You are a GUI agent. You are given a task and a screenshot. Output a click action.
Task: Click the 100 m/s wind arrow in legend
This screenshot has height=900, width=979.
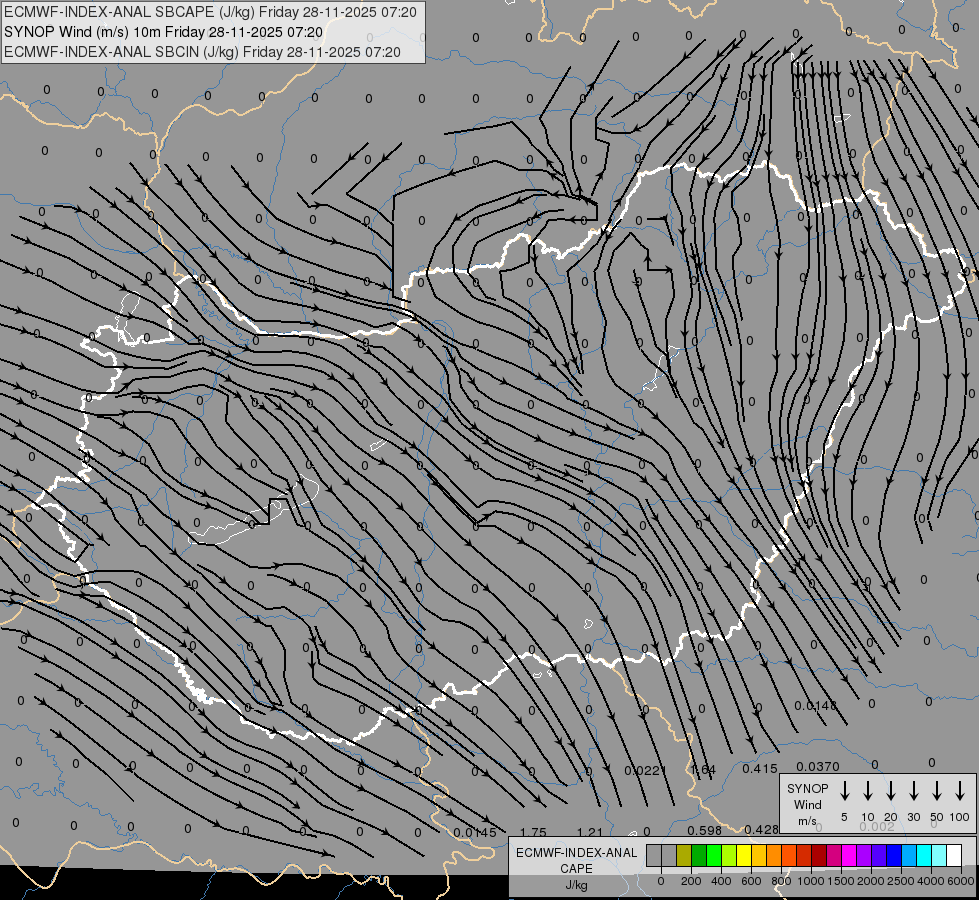[960, 791]
